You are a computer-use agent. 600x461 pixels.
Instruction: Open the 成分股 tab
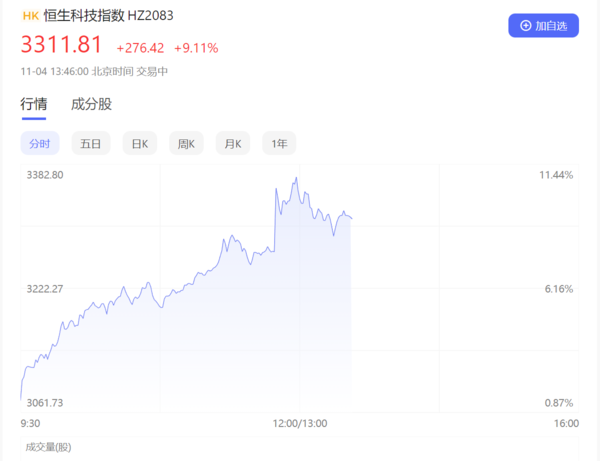[91, 103]
